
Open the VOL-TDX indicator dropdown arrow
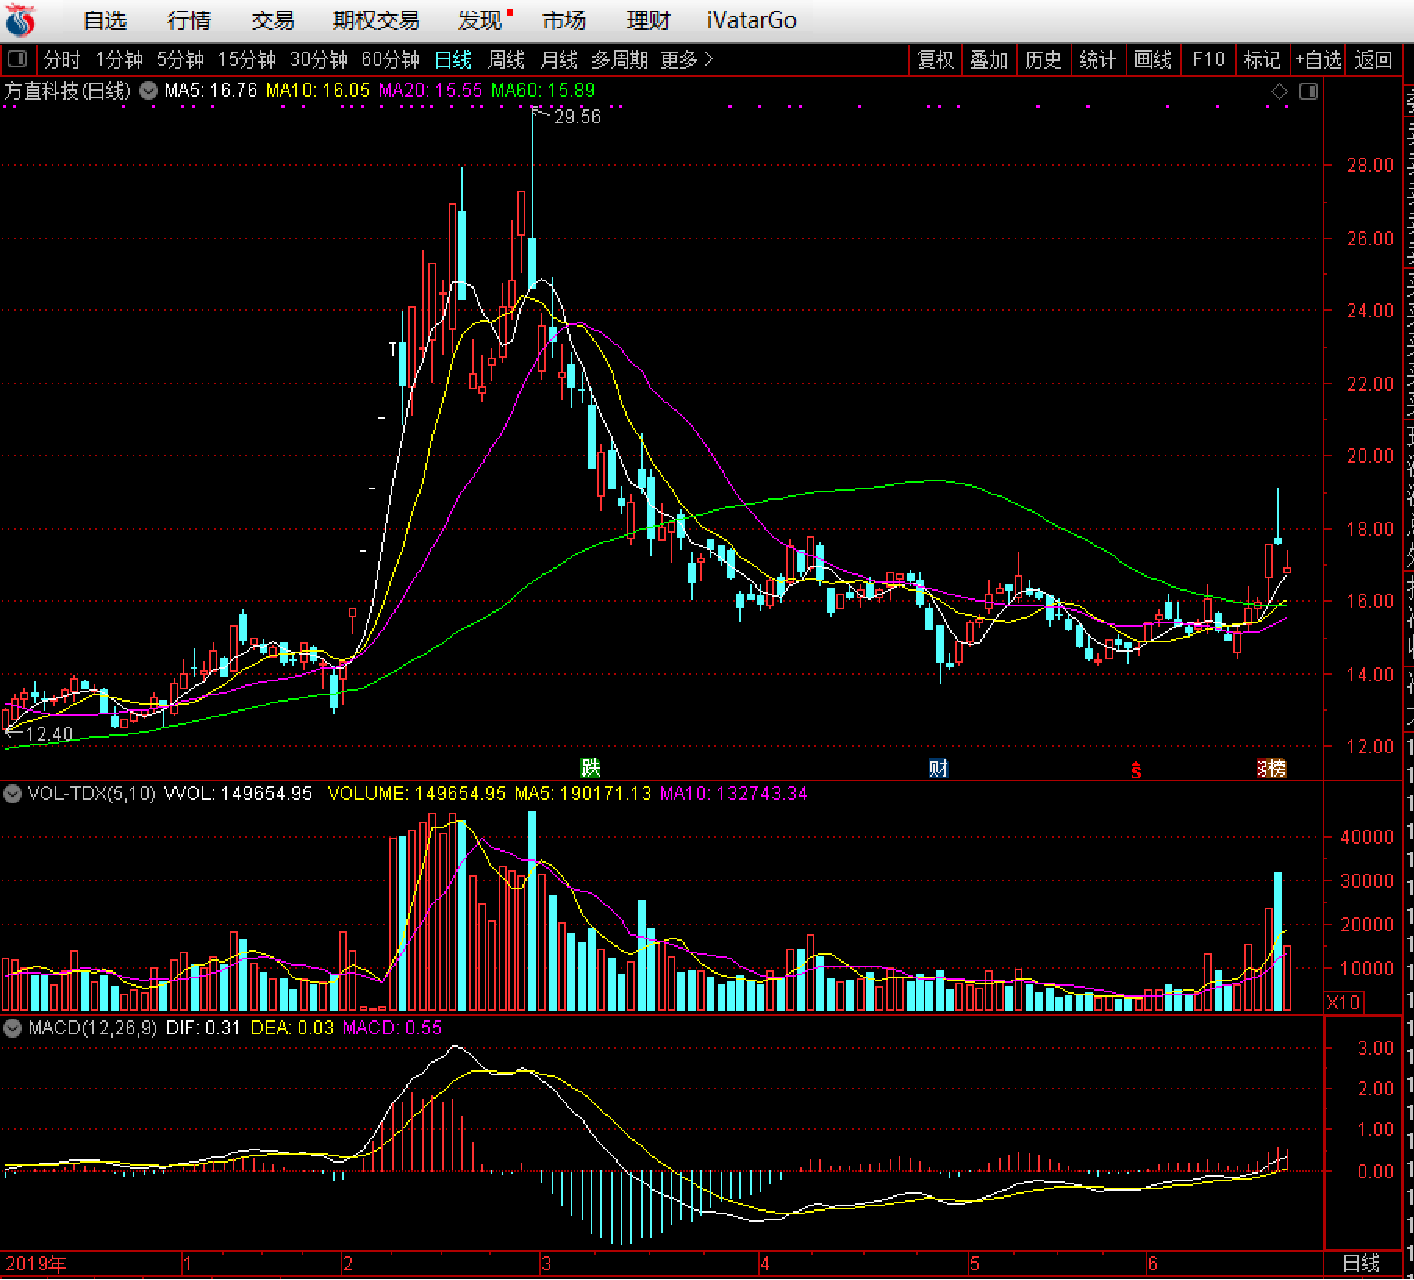click(x=12, y=794)
